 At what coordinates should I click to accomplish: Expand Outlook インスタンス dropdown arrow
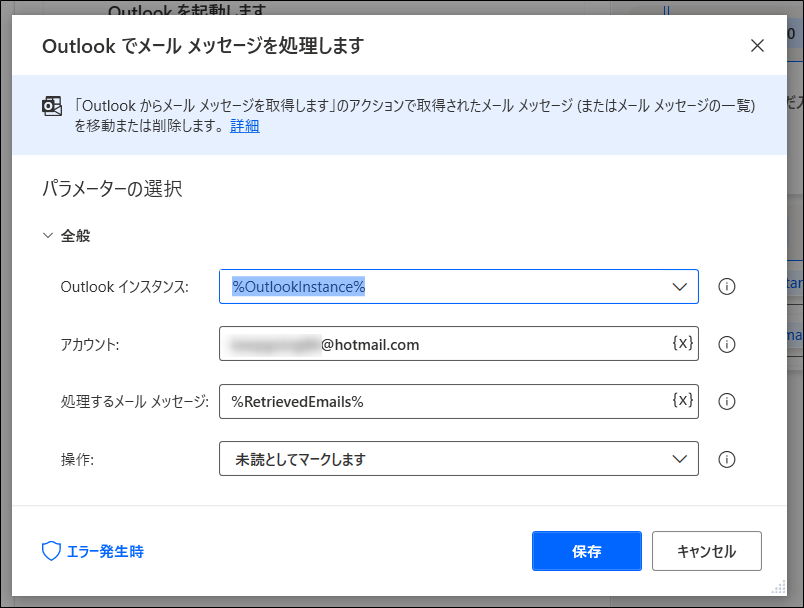(679, 287)
